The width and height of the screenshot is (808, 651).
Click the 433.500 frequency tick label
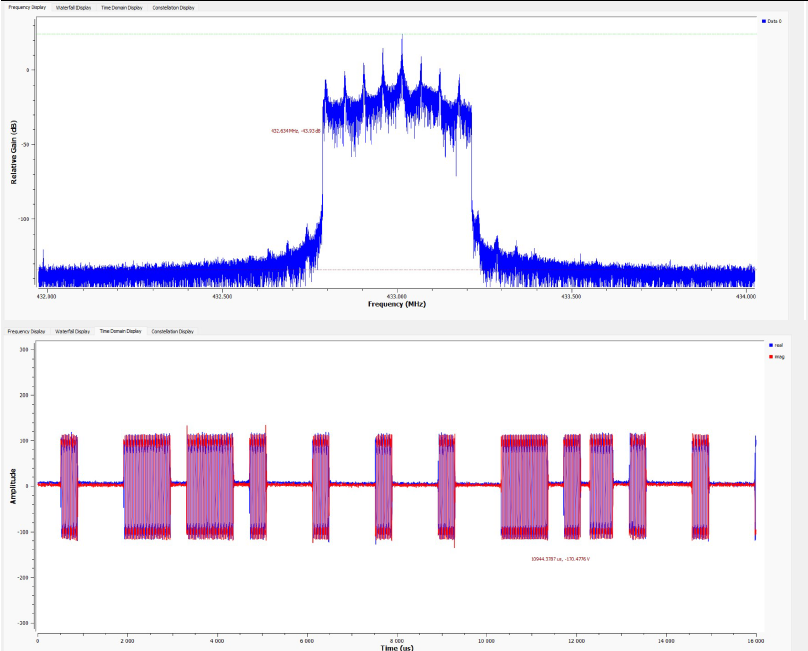click(571, 296)
